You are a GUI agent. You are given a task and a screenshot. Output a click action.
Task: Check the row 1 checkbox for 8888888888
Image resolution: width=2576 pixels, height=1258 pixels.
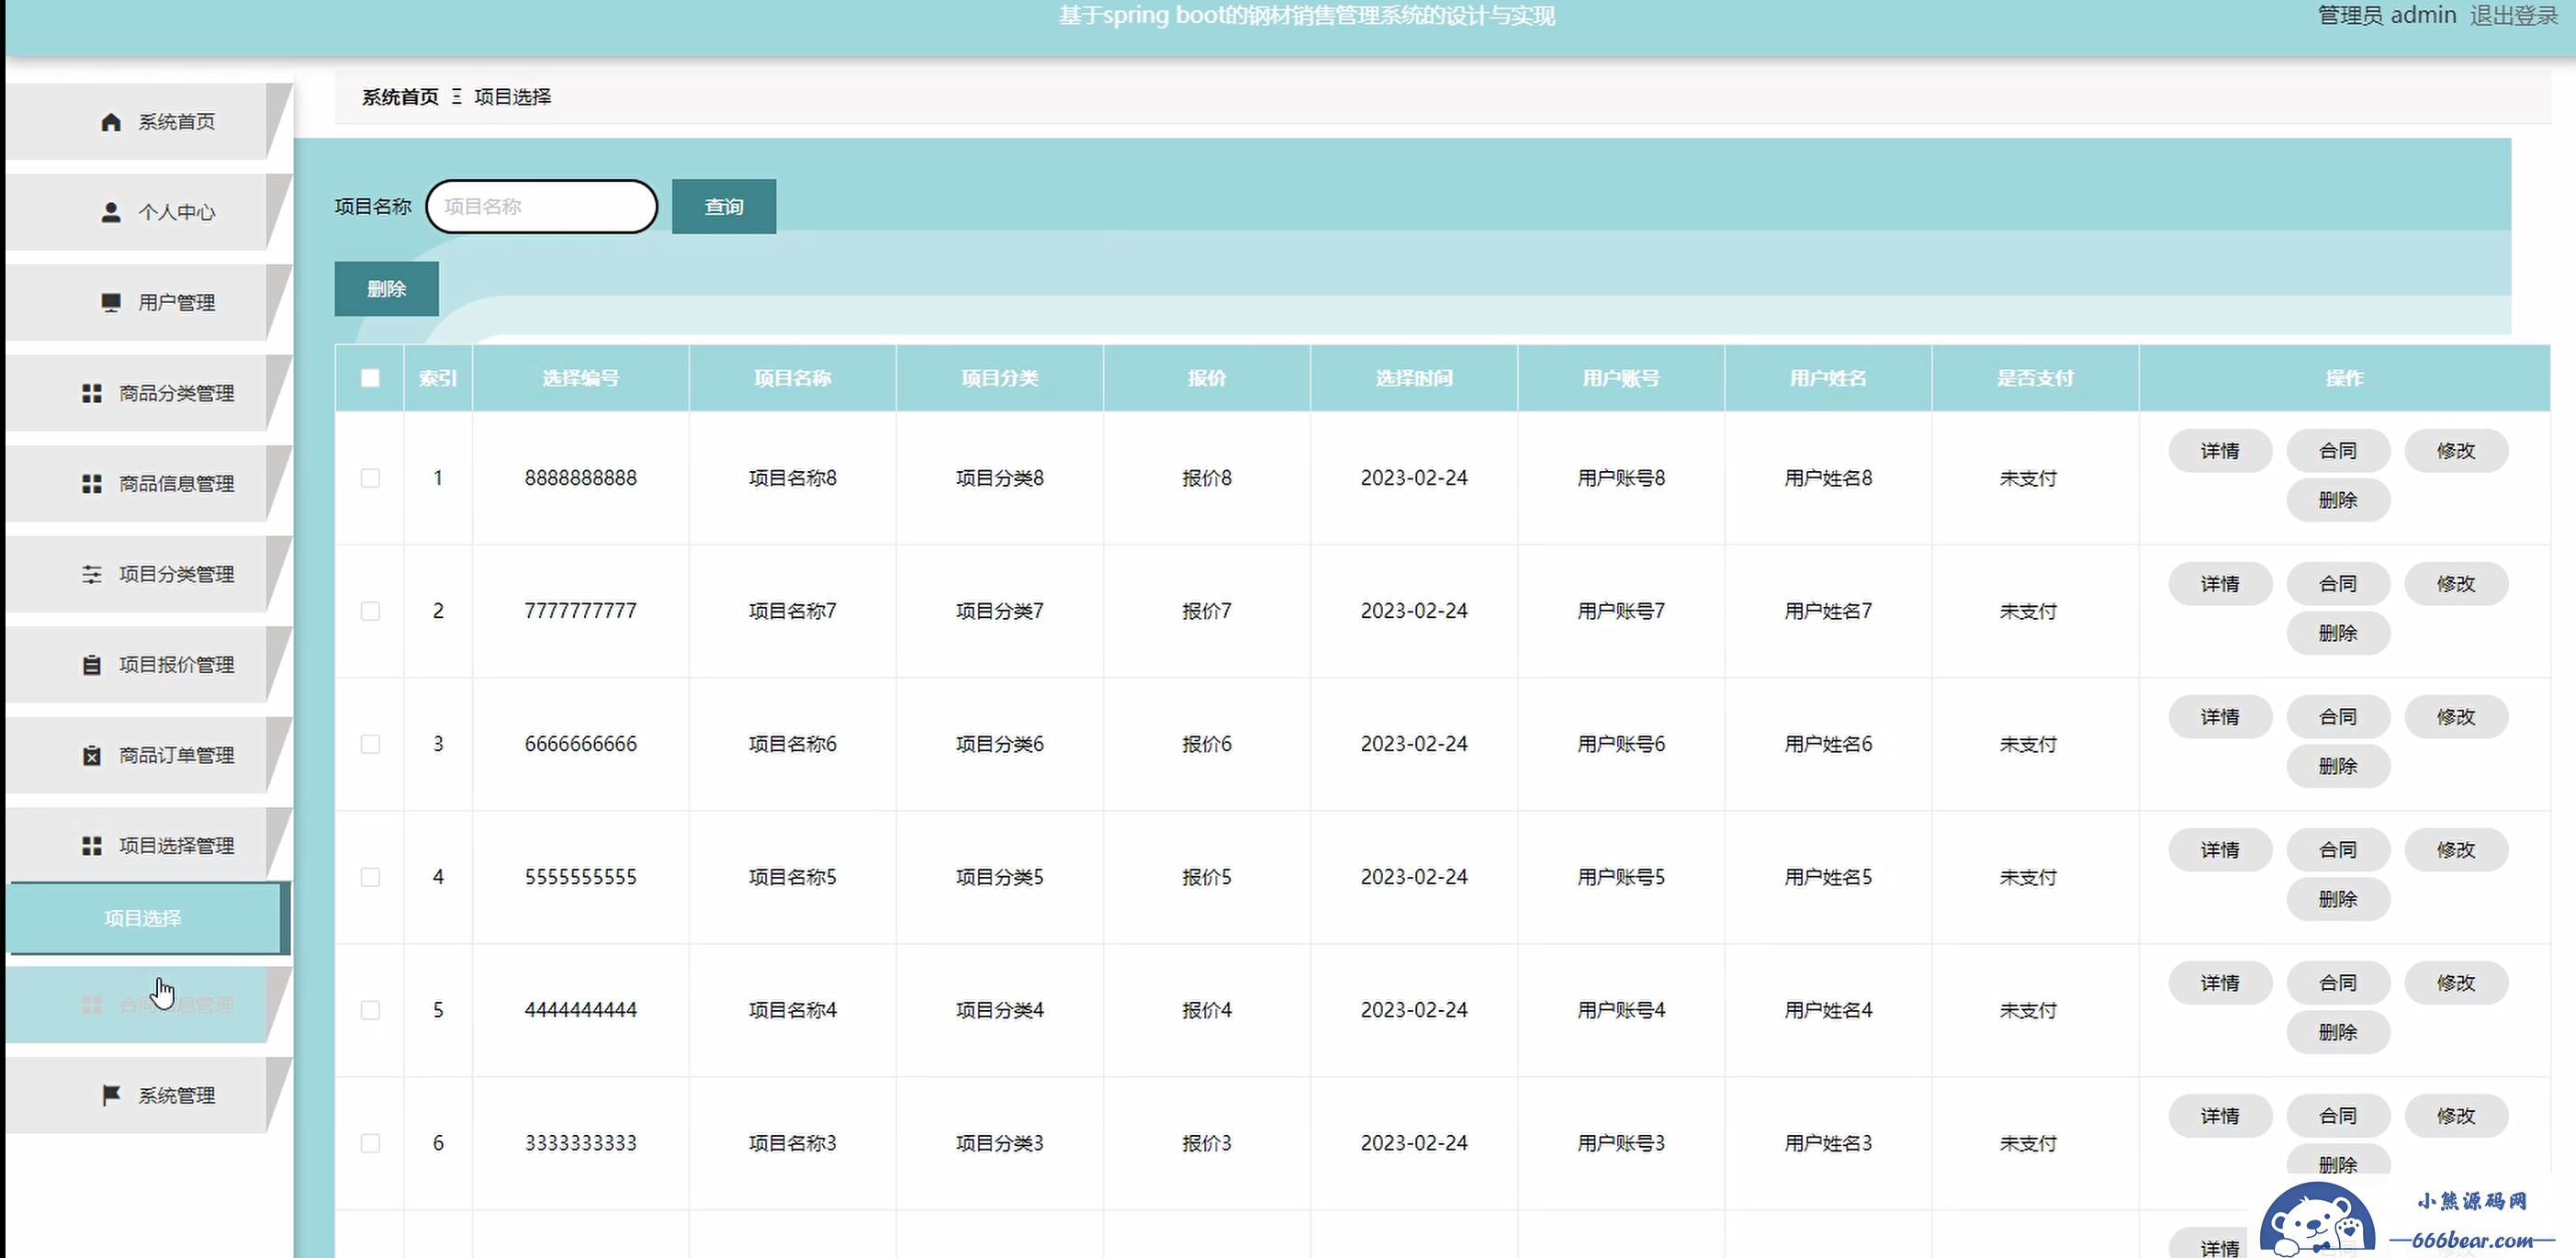[x=370, y=478]
